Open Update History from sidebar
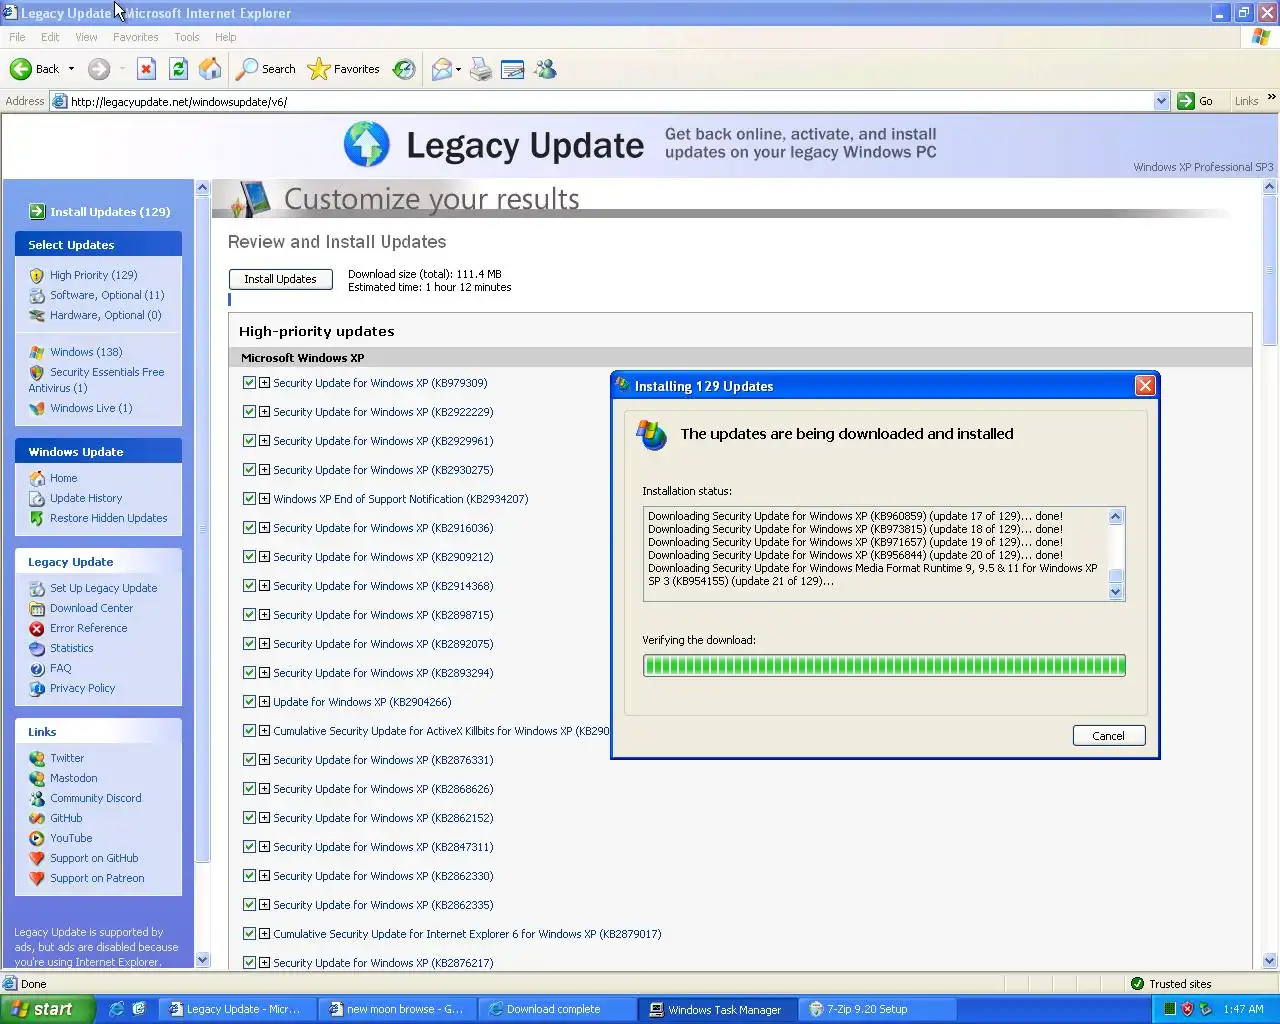1280x1024 pixels. (86, 498)
